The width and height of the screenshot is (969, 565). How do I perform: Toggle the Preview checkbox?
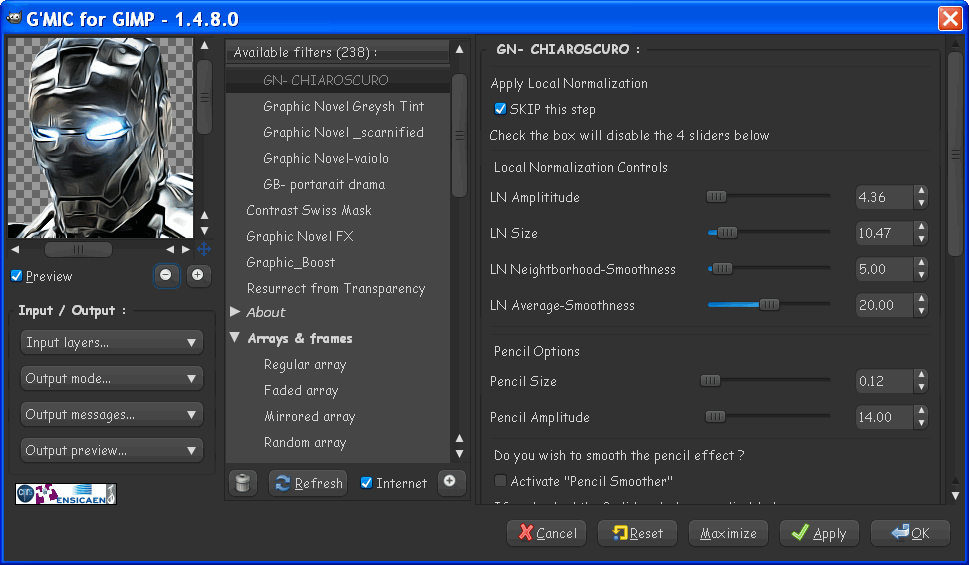pos(17,276)
